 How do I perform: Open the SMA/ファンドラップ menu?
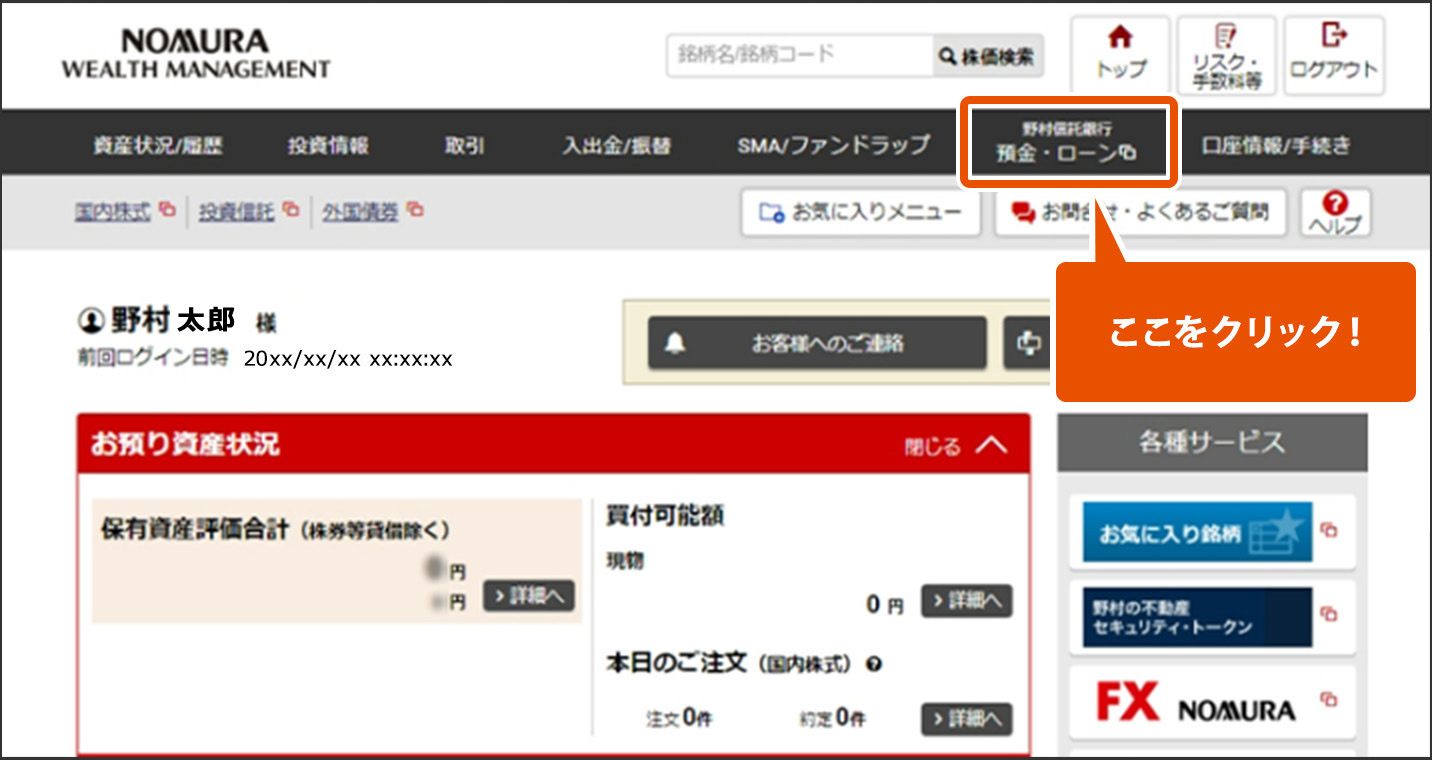[x=833, y=146]
